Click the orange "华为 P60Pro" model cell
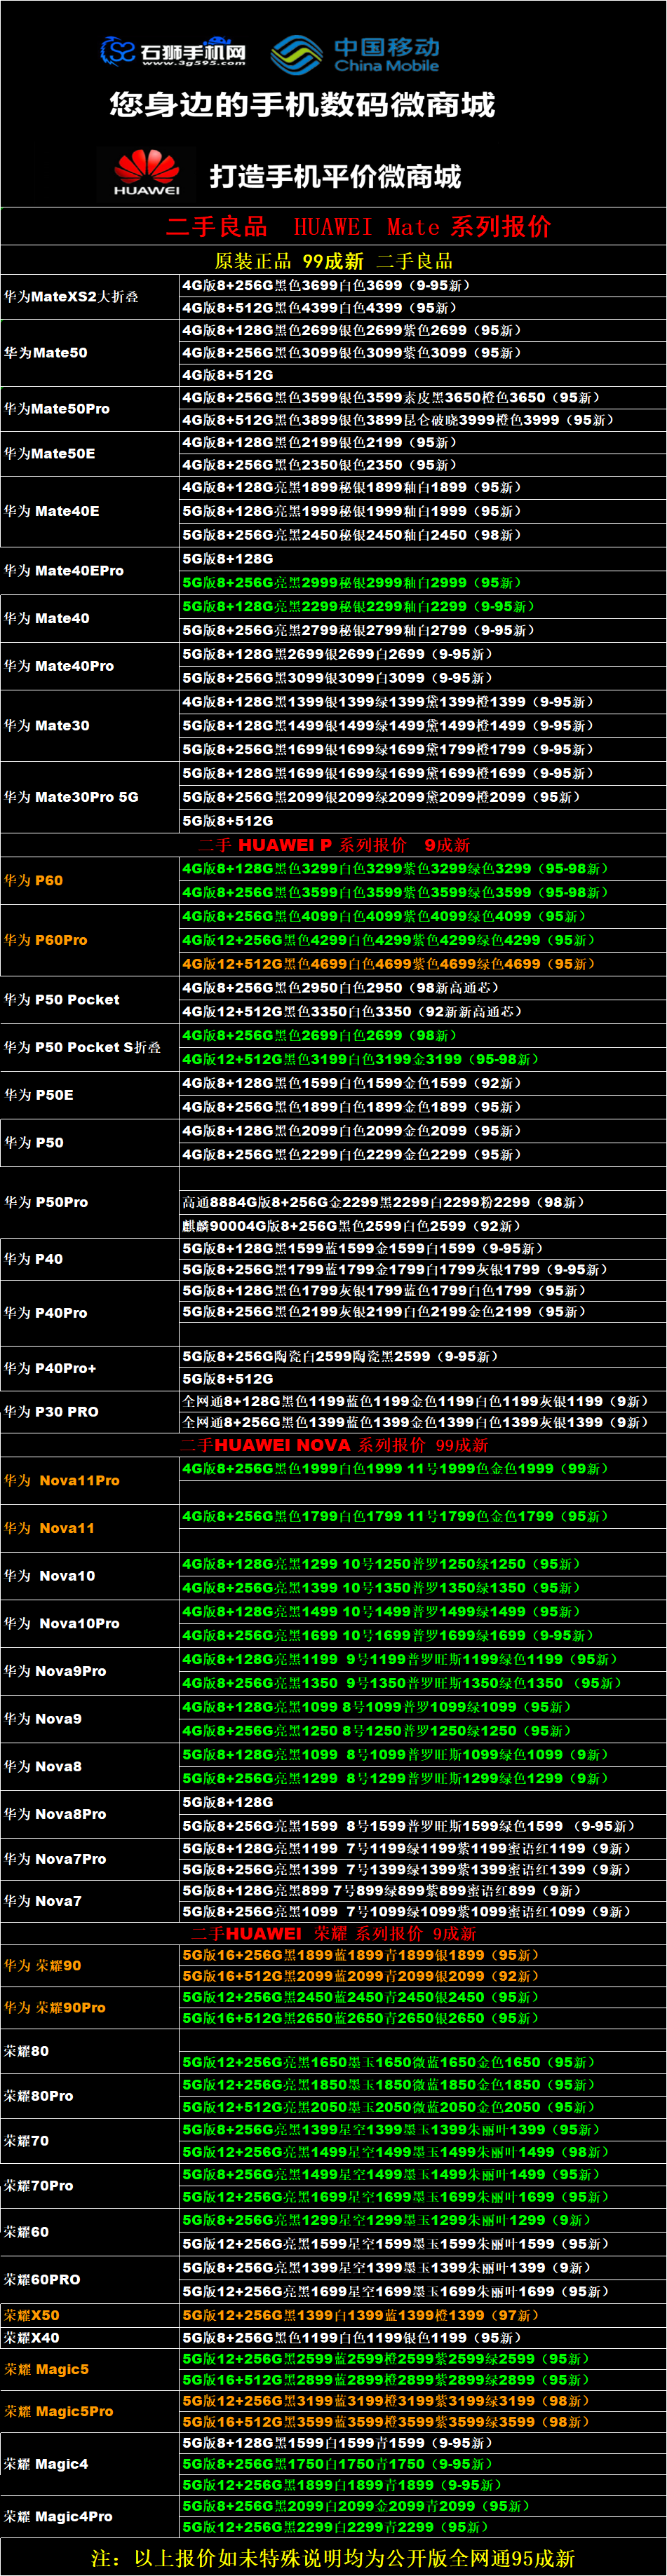 tap(90, 940)
